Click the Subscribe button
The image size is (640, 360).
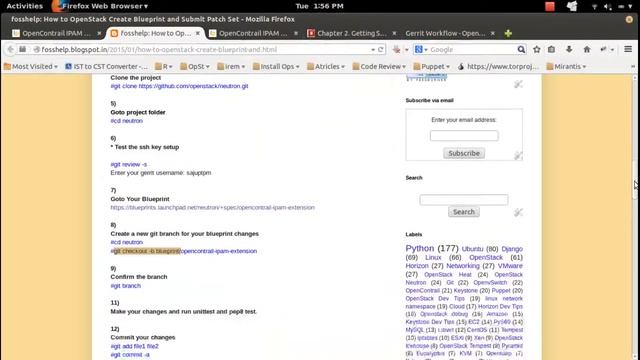point(464,153)
